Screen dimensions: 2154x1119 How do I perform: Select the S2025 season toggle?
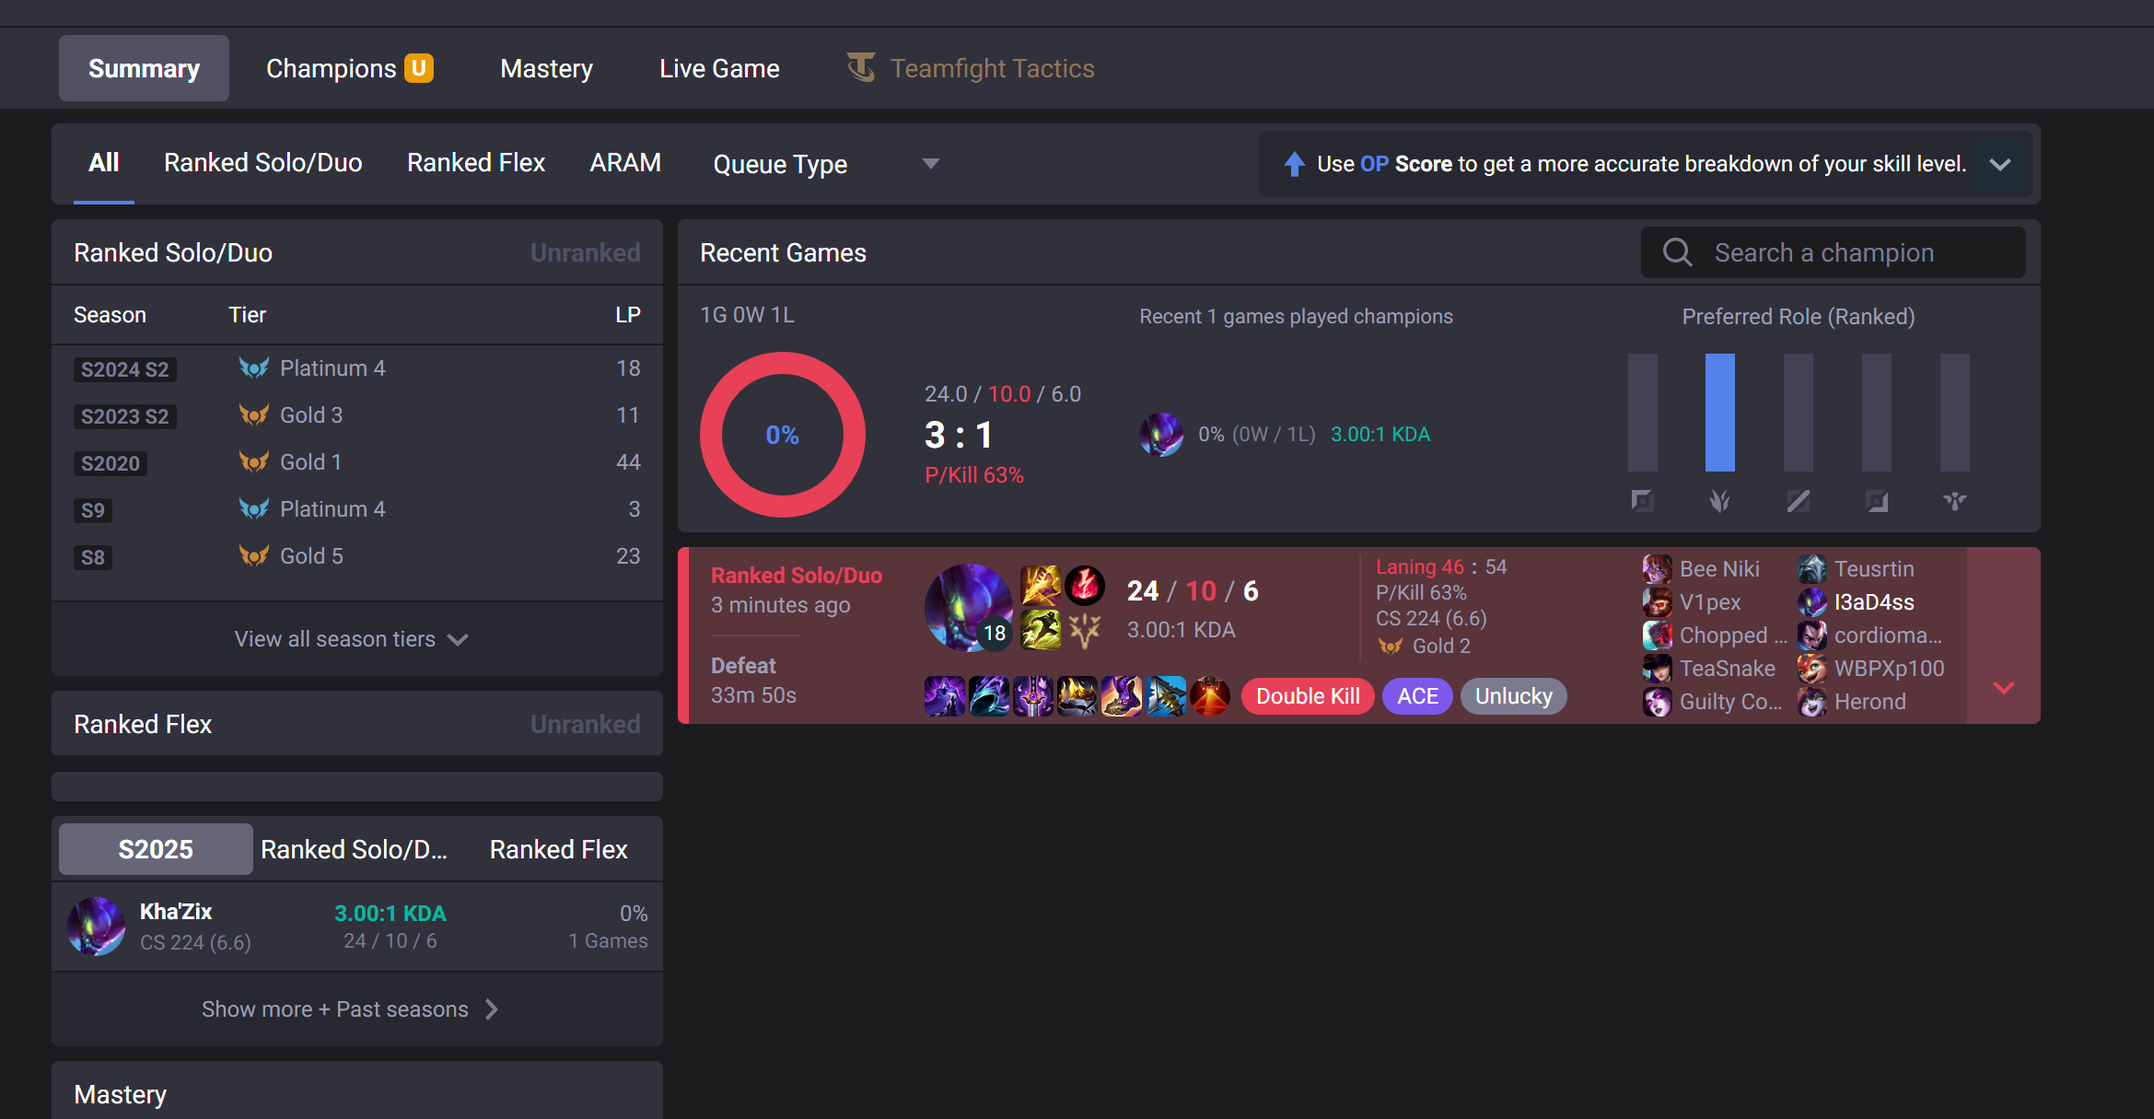pos(155,849)
